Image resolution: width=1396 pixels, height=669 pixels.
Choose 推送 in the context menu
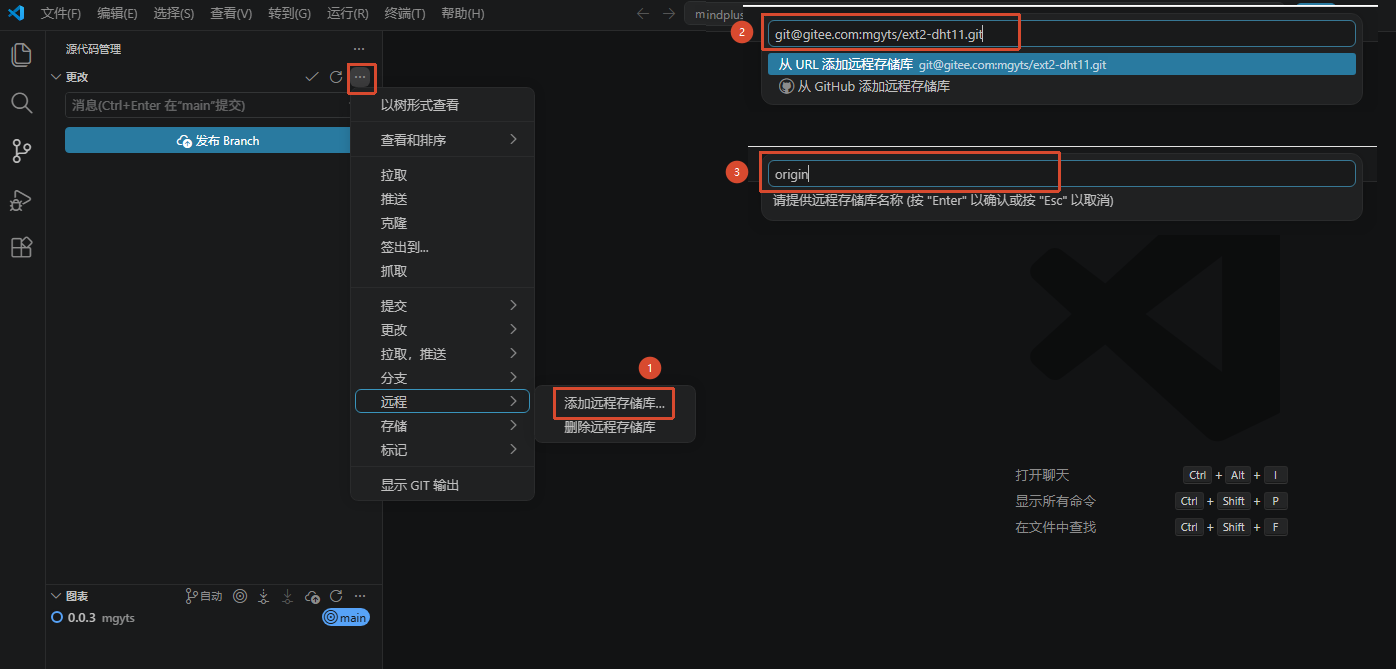click(x=442, y=198)
